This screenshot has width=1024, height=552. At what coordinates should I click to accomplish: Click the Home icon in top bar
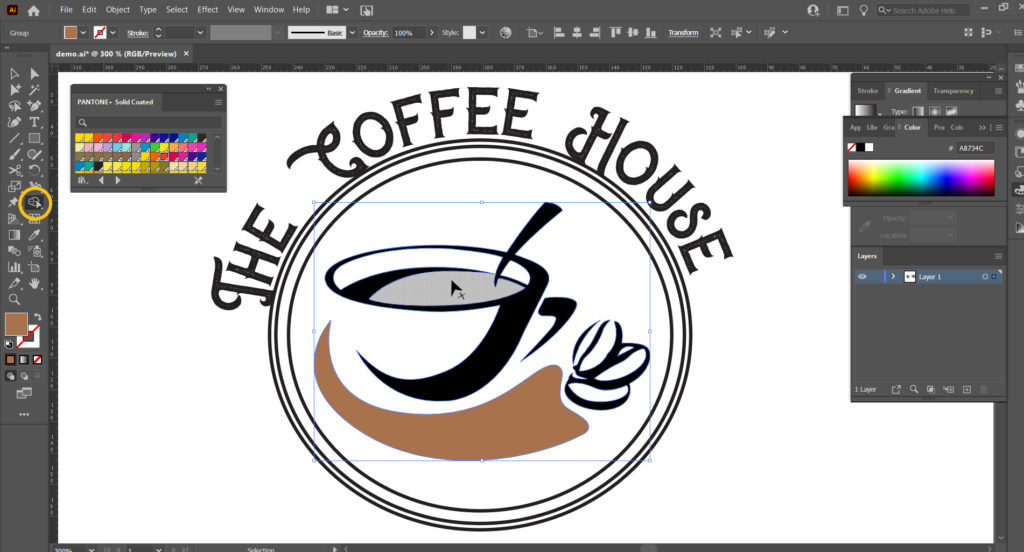tap(34, 10)
